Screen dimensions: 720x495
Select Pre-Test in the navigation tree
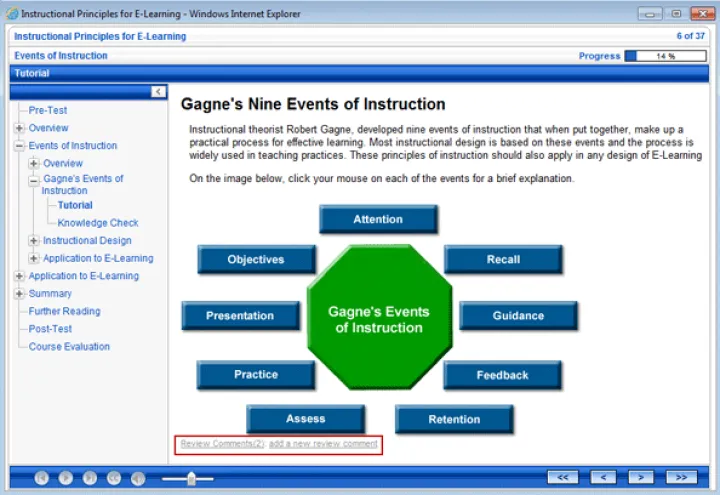point(48,110)
